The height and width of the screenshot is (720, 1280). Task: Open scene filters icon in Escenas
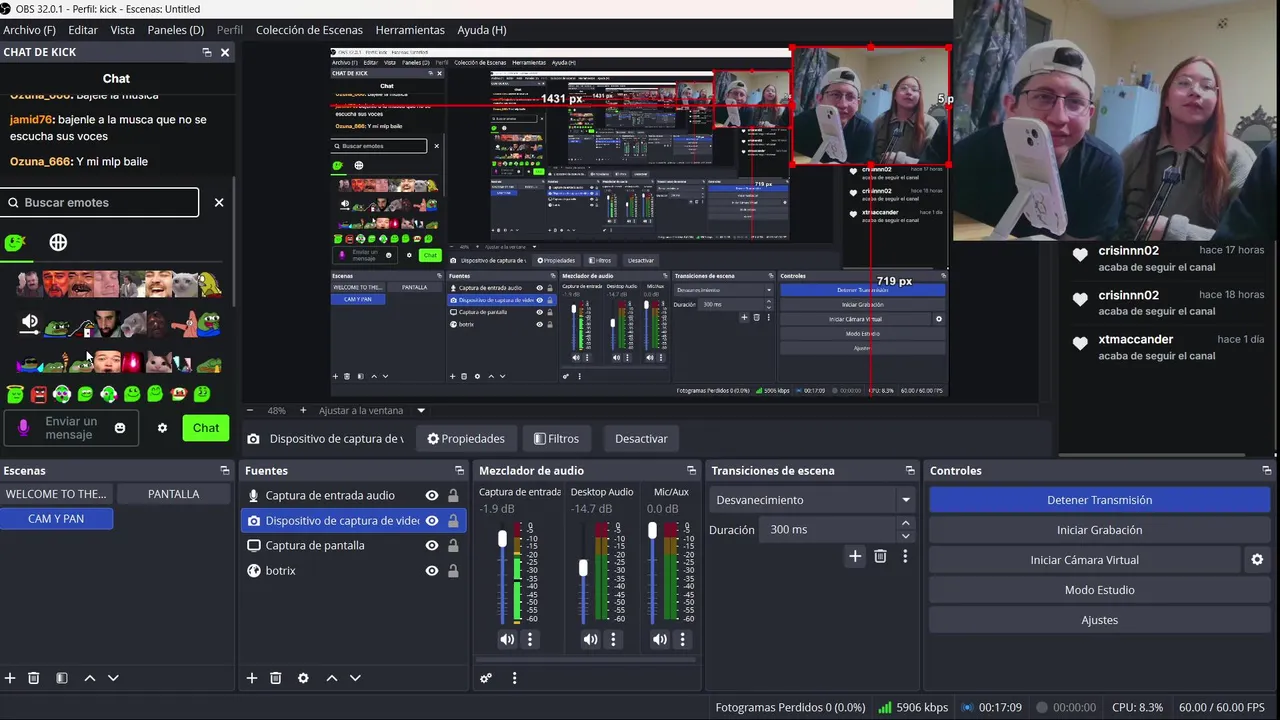coord(62,678)
